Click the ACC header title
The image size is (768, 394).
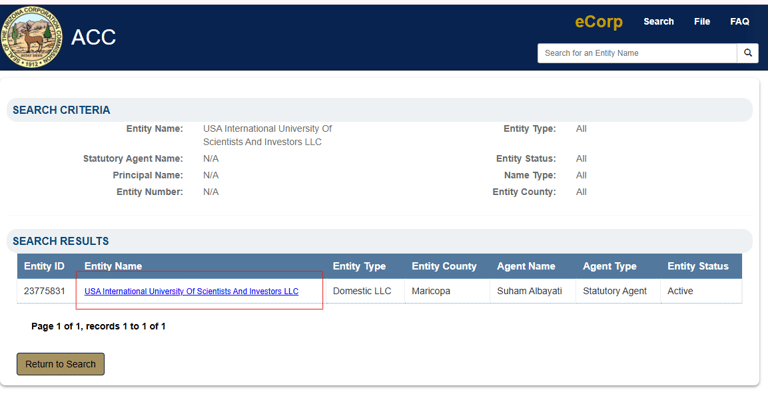93,37
